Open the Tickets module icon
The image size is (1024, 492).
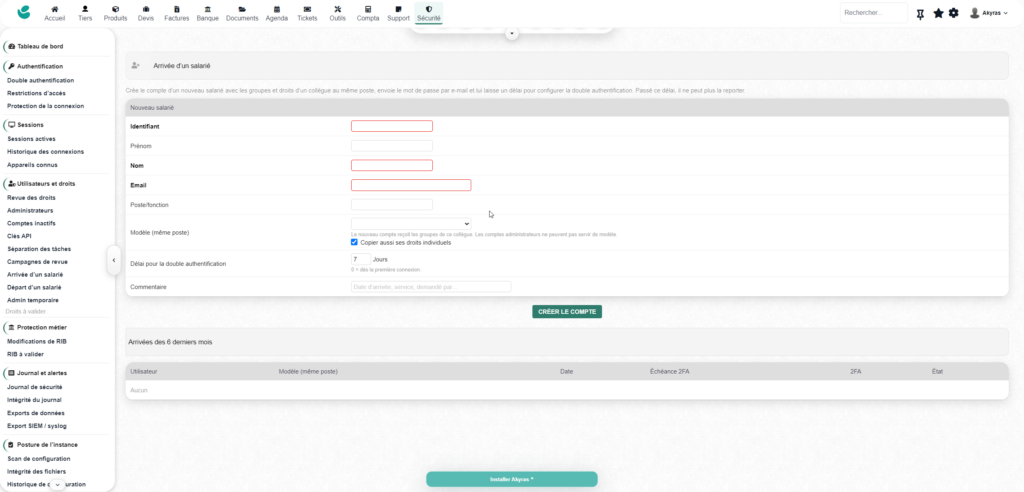(x=307, y=10)
